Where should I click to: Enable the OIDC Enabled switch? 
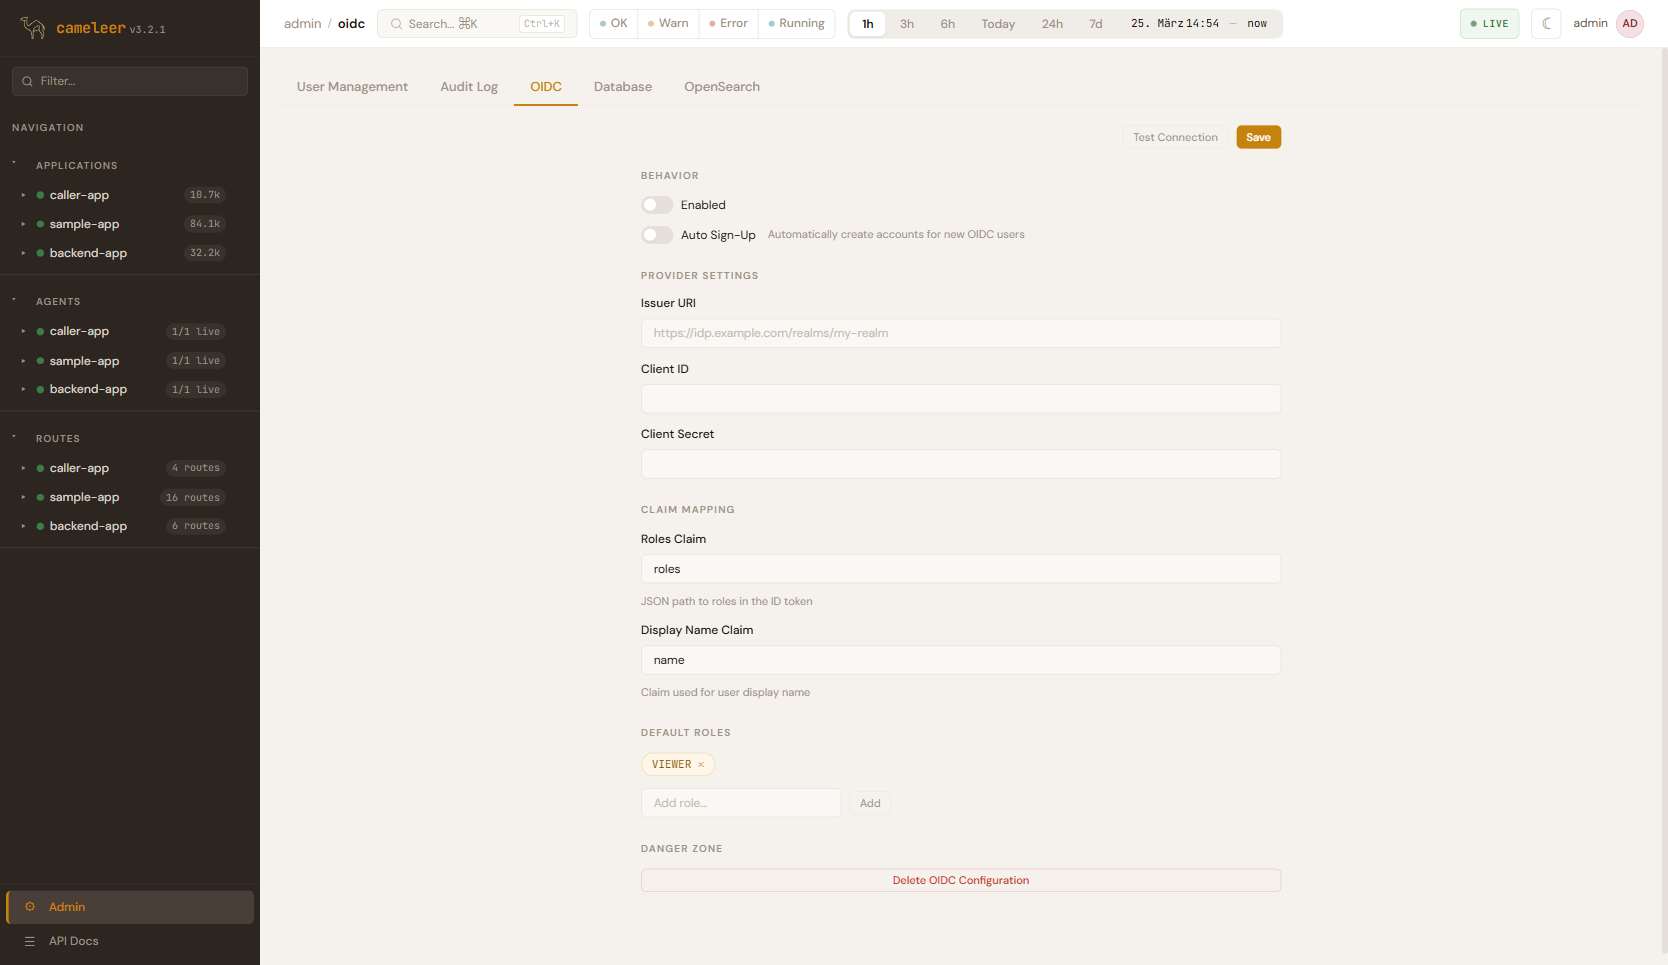(657, 205)
